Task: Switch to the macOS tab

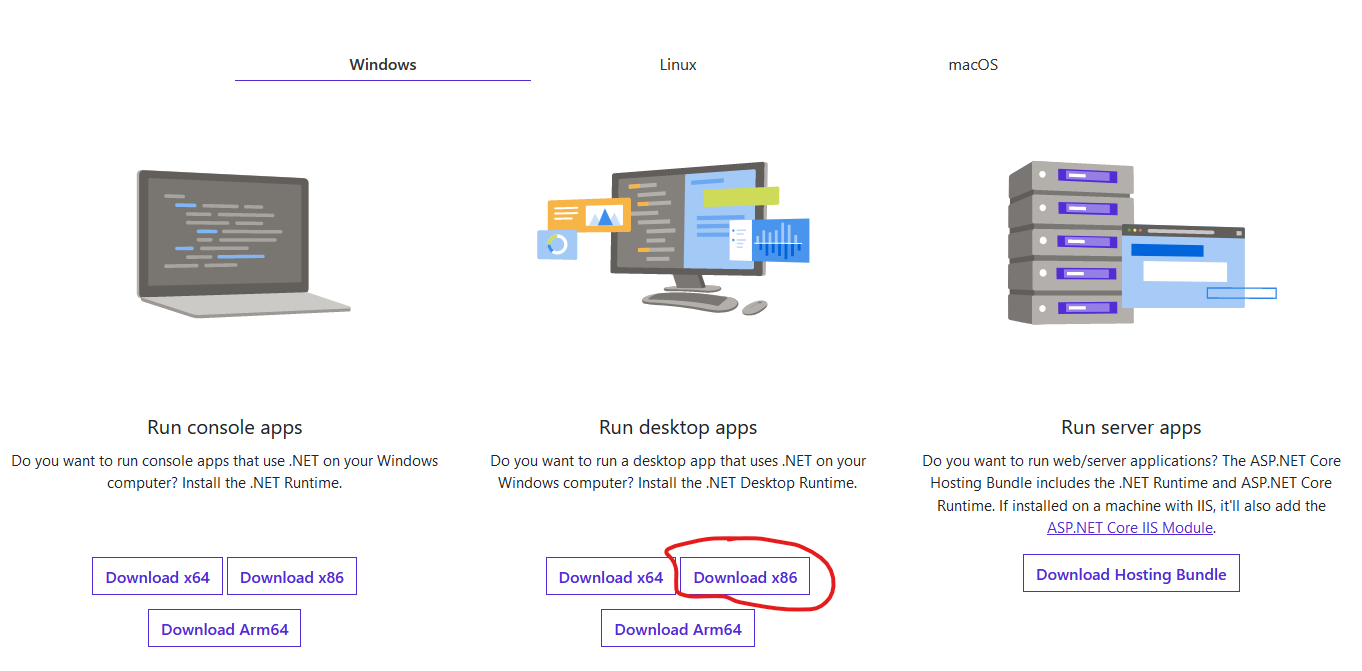Action: (973, 64)
